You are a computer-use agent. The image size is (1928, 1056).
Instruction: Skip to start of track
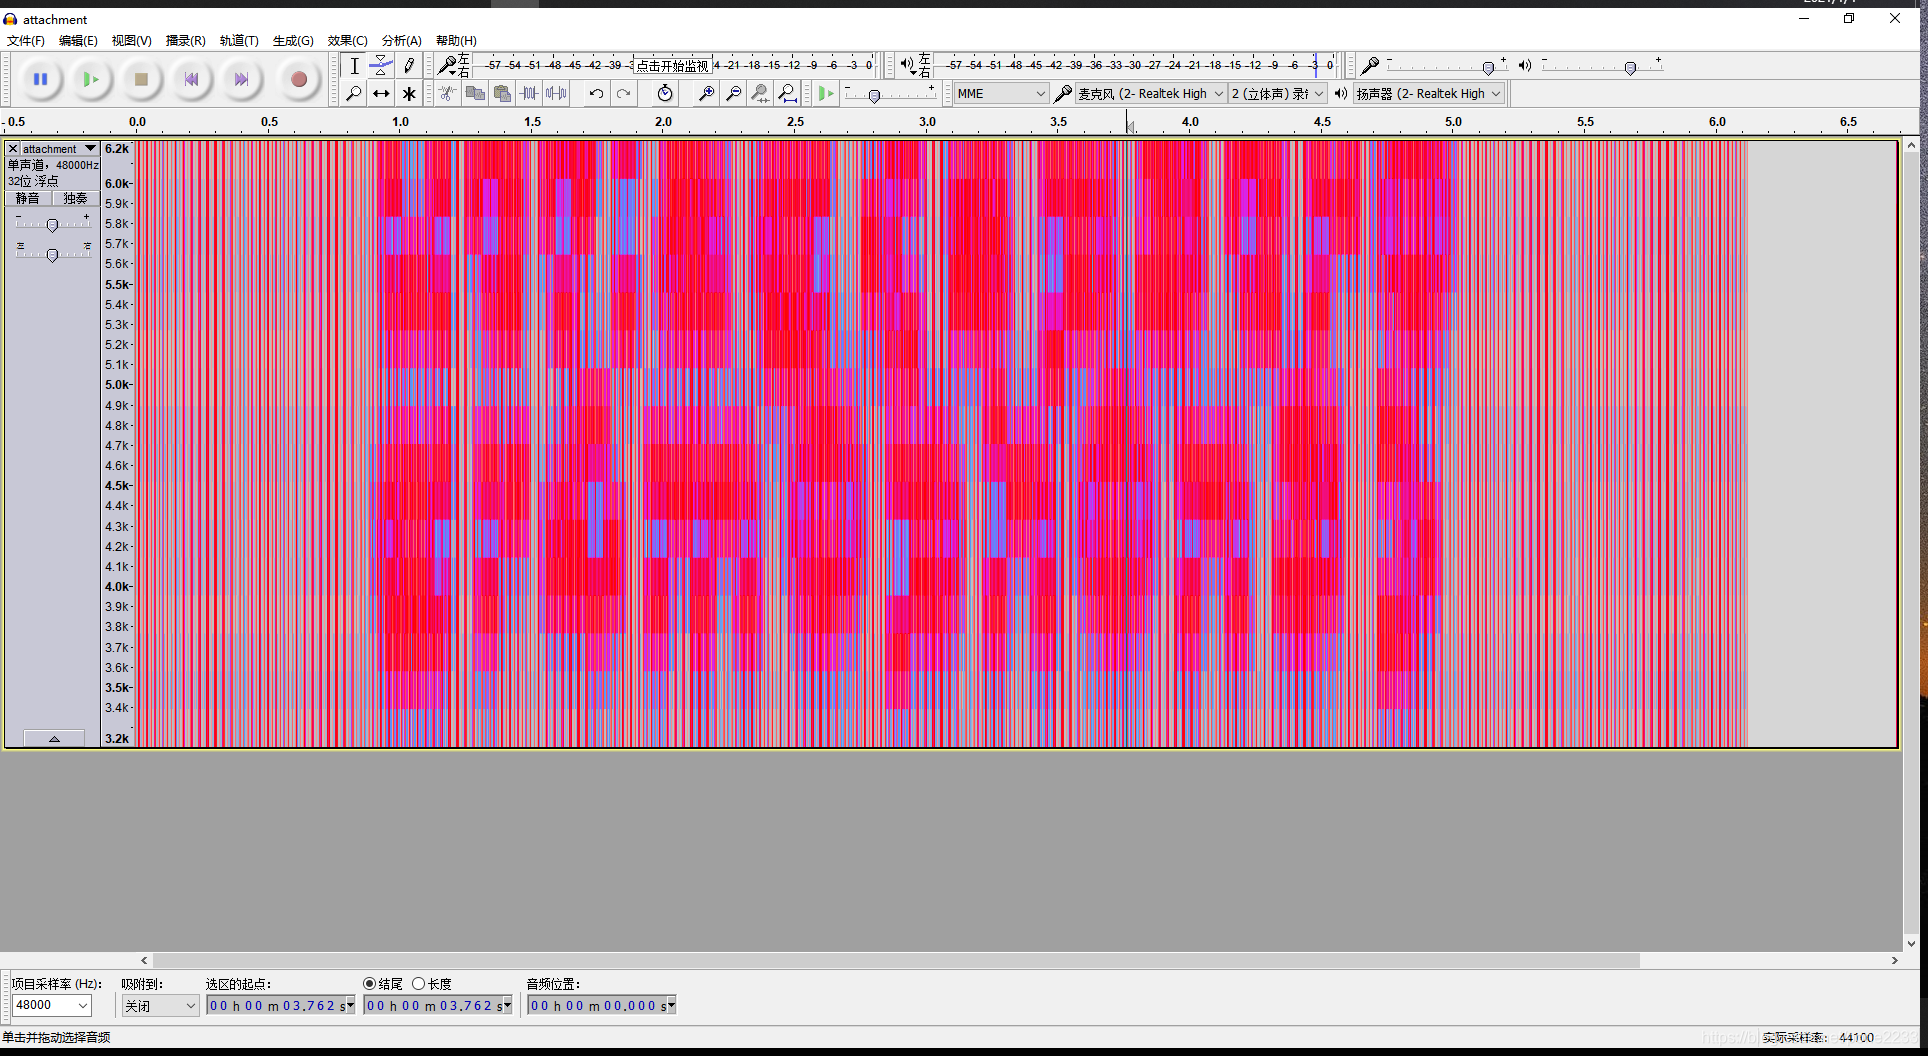point(191,79)
